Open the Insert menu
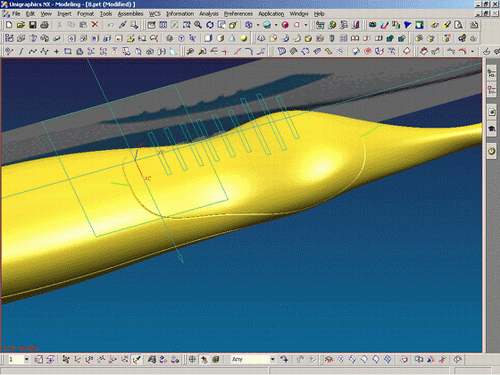 [x=64, y=14]
